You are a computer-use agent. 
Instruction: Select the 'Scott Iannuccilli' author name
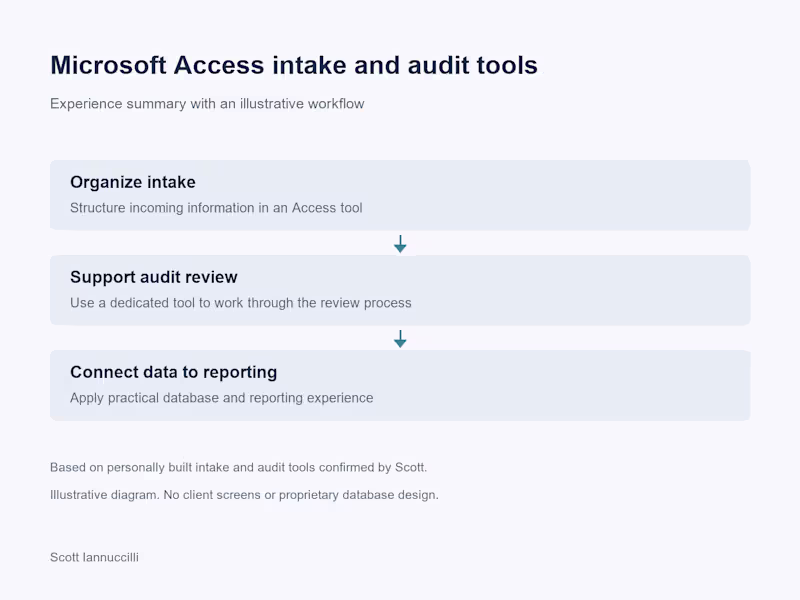click(94, 557)
